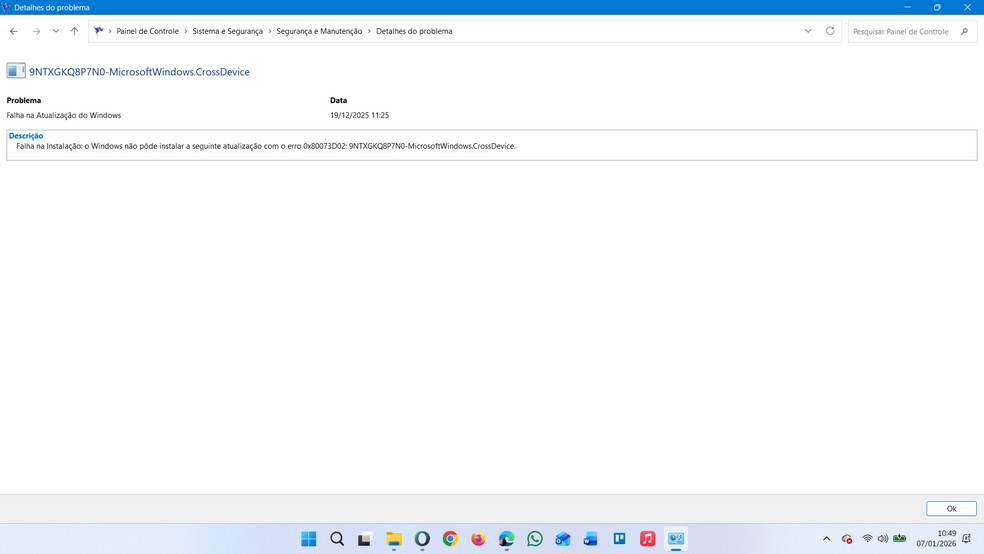Refresh the Detalhes do problema page

click(830, 31)
